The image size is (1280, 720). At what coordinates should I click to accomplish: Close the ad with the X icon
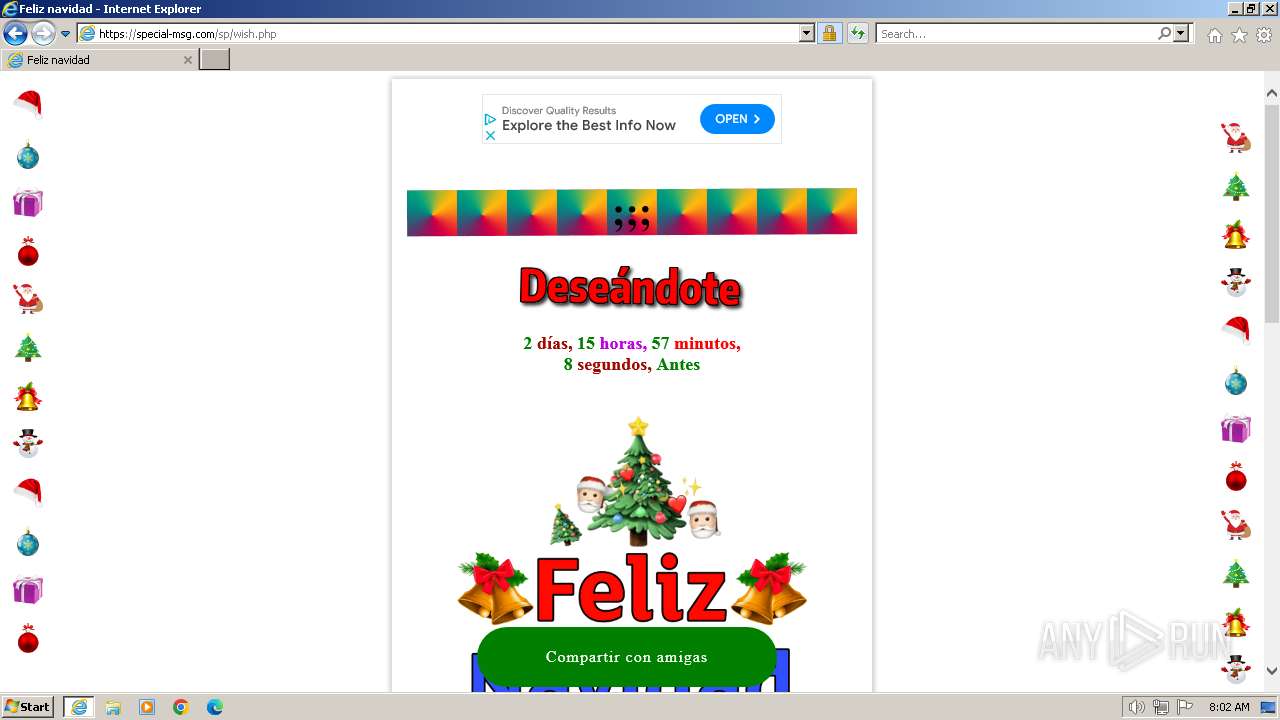click(x=490, y=135)
